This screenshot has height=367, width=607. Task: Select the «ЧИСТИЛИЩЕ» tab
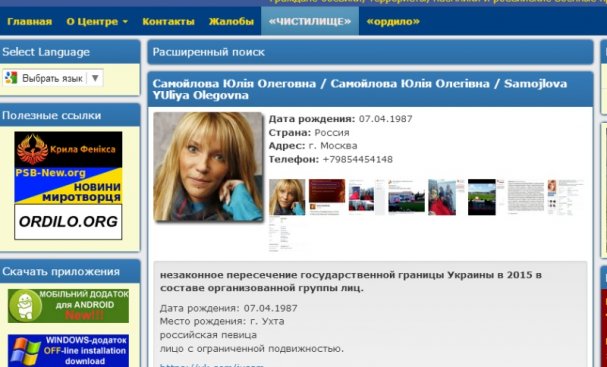coord(310,21)
